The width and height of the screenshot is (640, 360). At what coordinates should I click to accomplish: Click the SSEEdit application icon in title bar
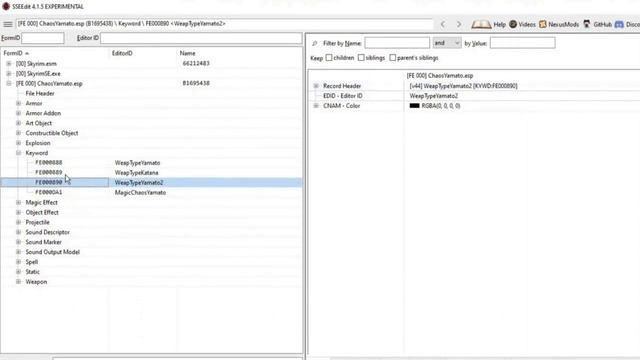tap(6, 7)
